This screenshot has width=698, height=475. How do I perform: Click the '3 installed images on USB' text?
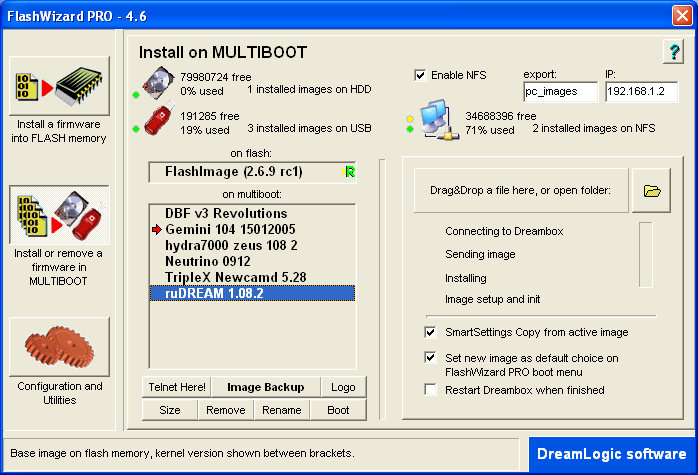tap(309, 128)
